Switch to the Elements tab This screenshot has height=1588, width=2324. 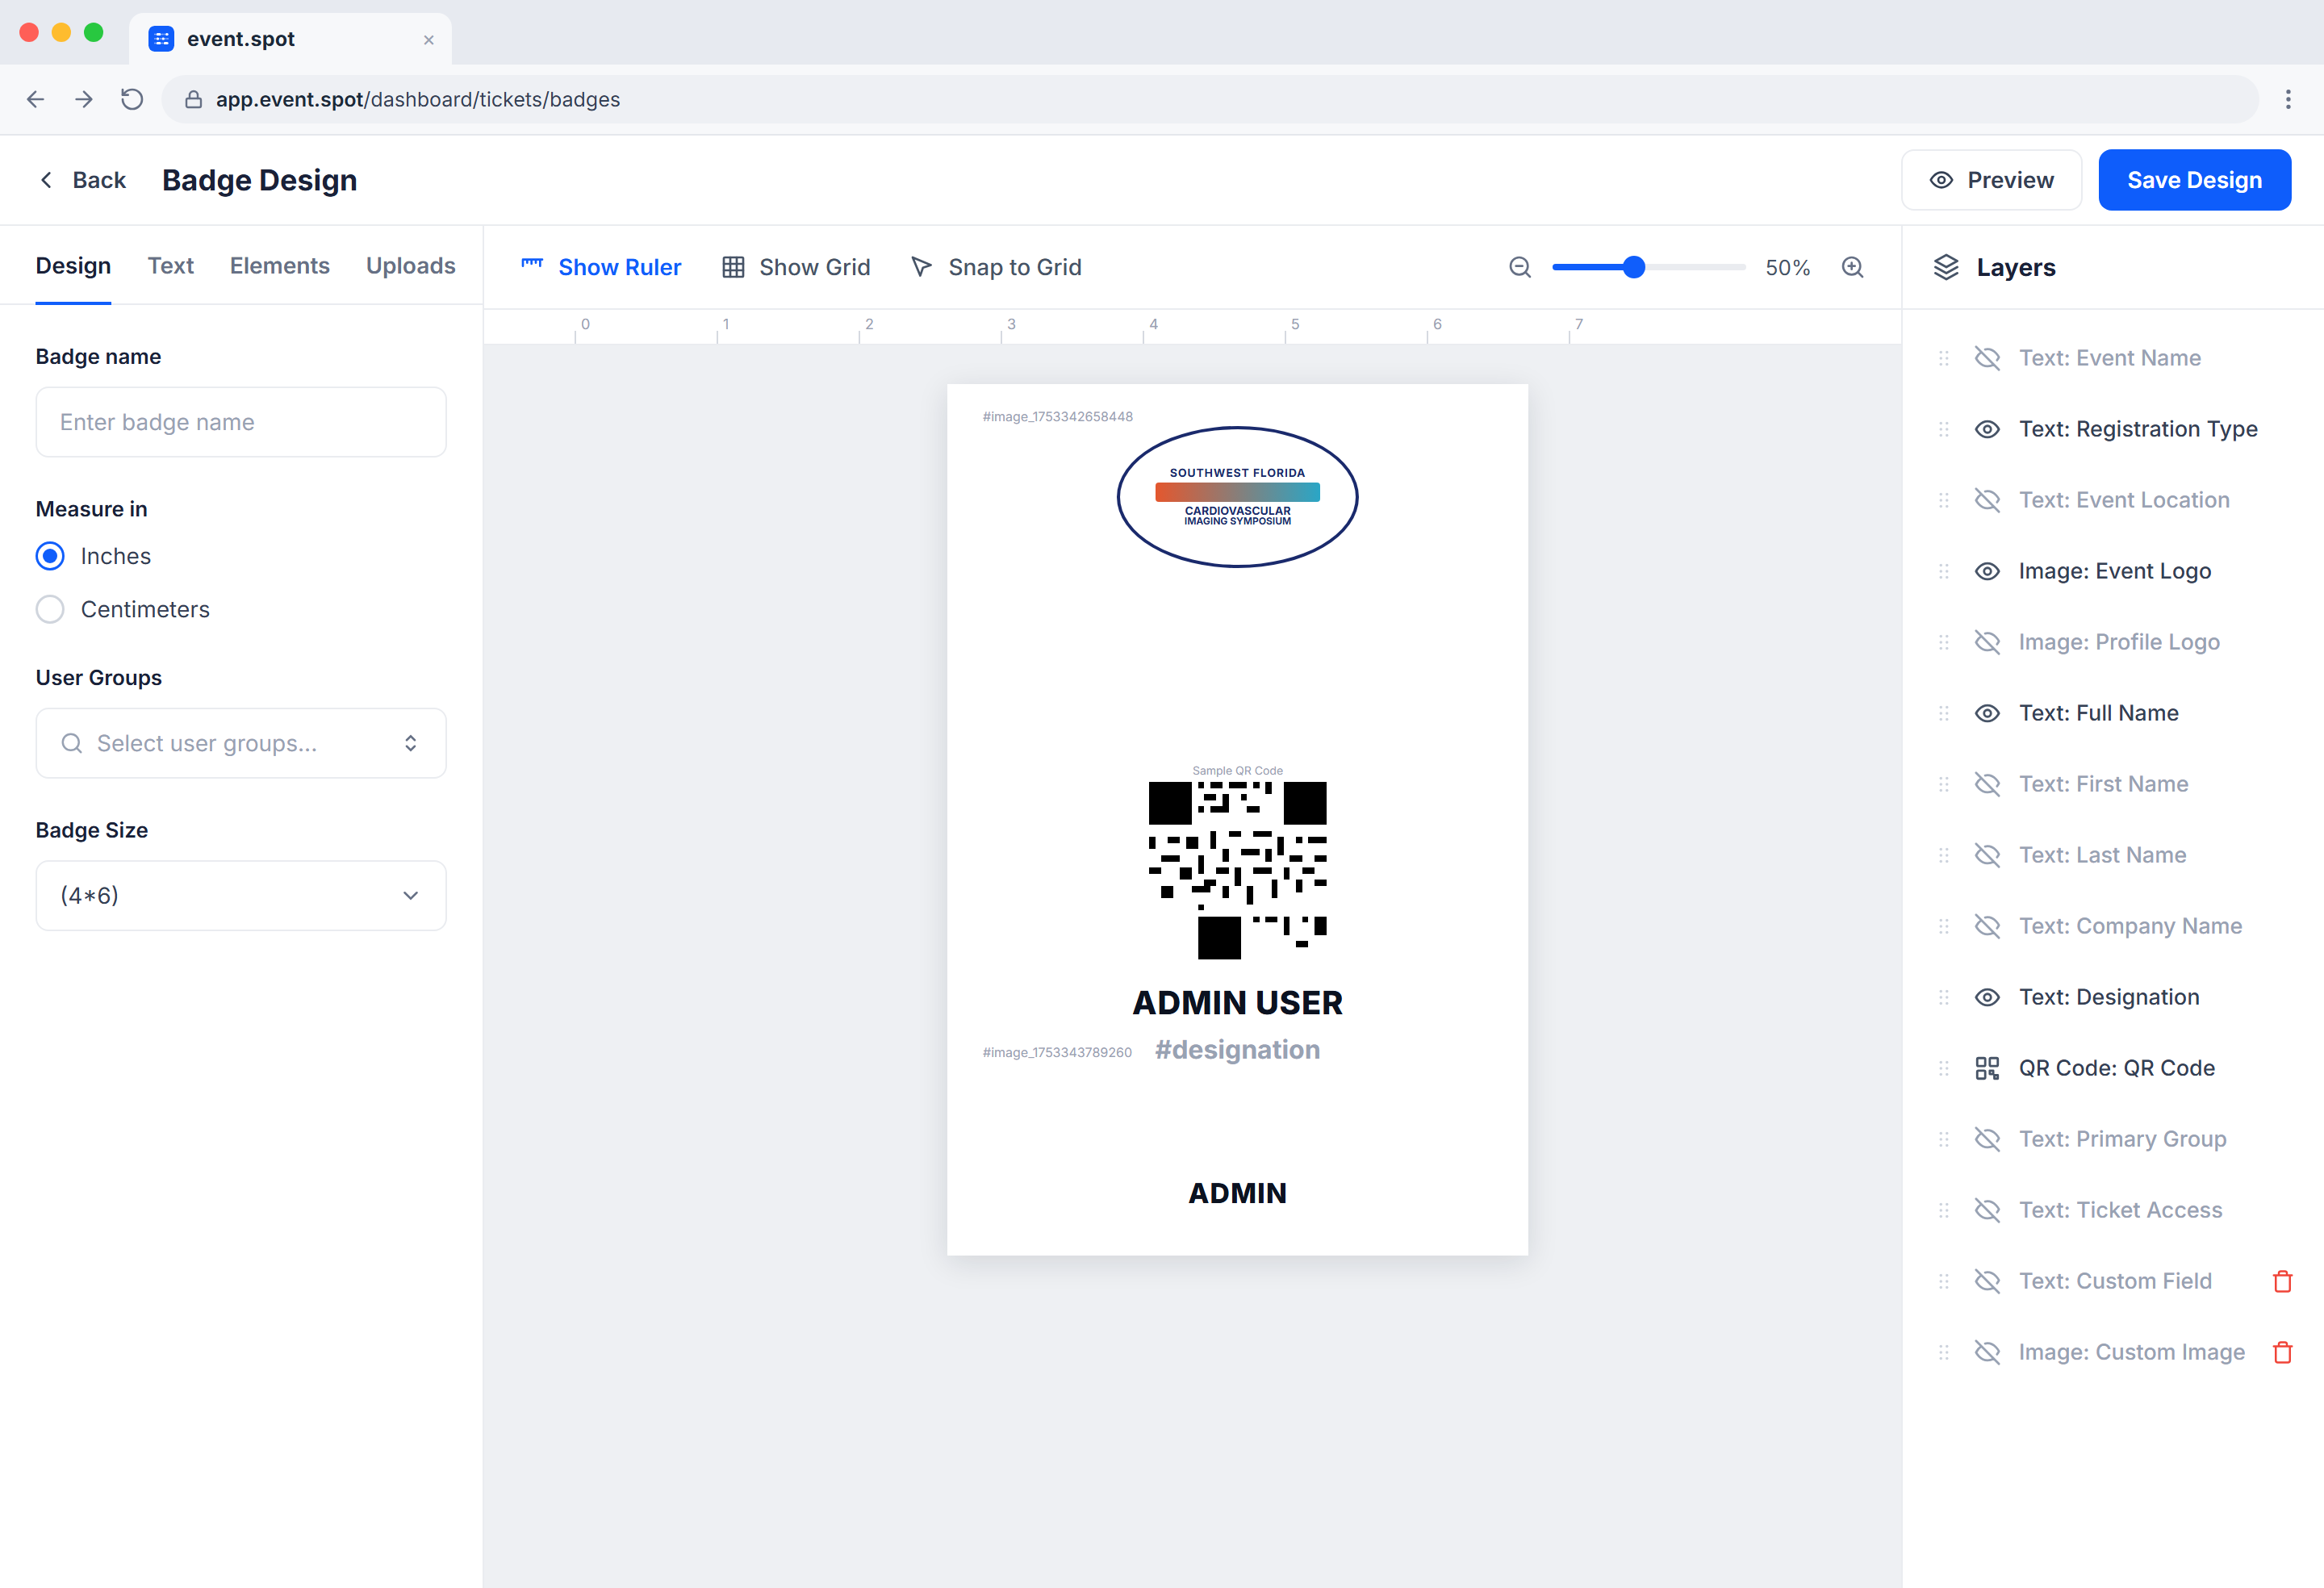pyautogui.click(x=280, y=266)
